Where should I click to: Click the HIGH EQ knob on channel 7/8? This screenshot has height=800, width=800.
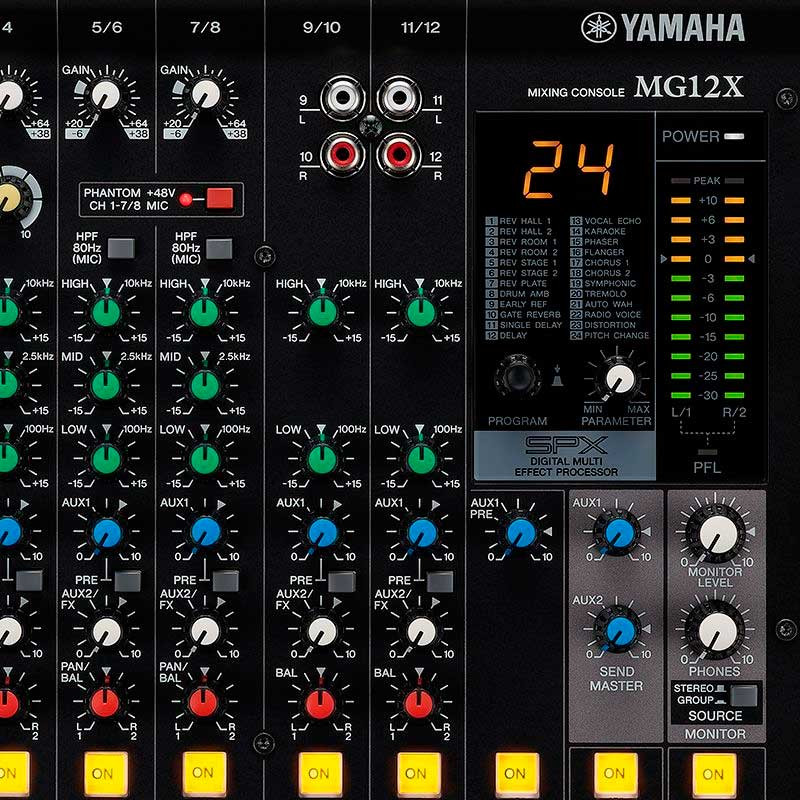(x=205, y=312)
